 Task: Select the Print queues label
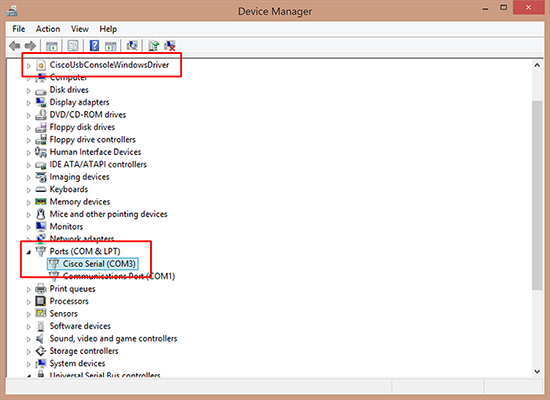click(x=72, y=289)
